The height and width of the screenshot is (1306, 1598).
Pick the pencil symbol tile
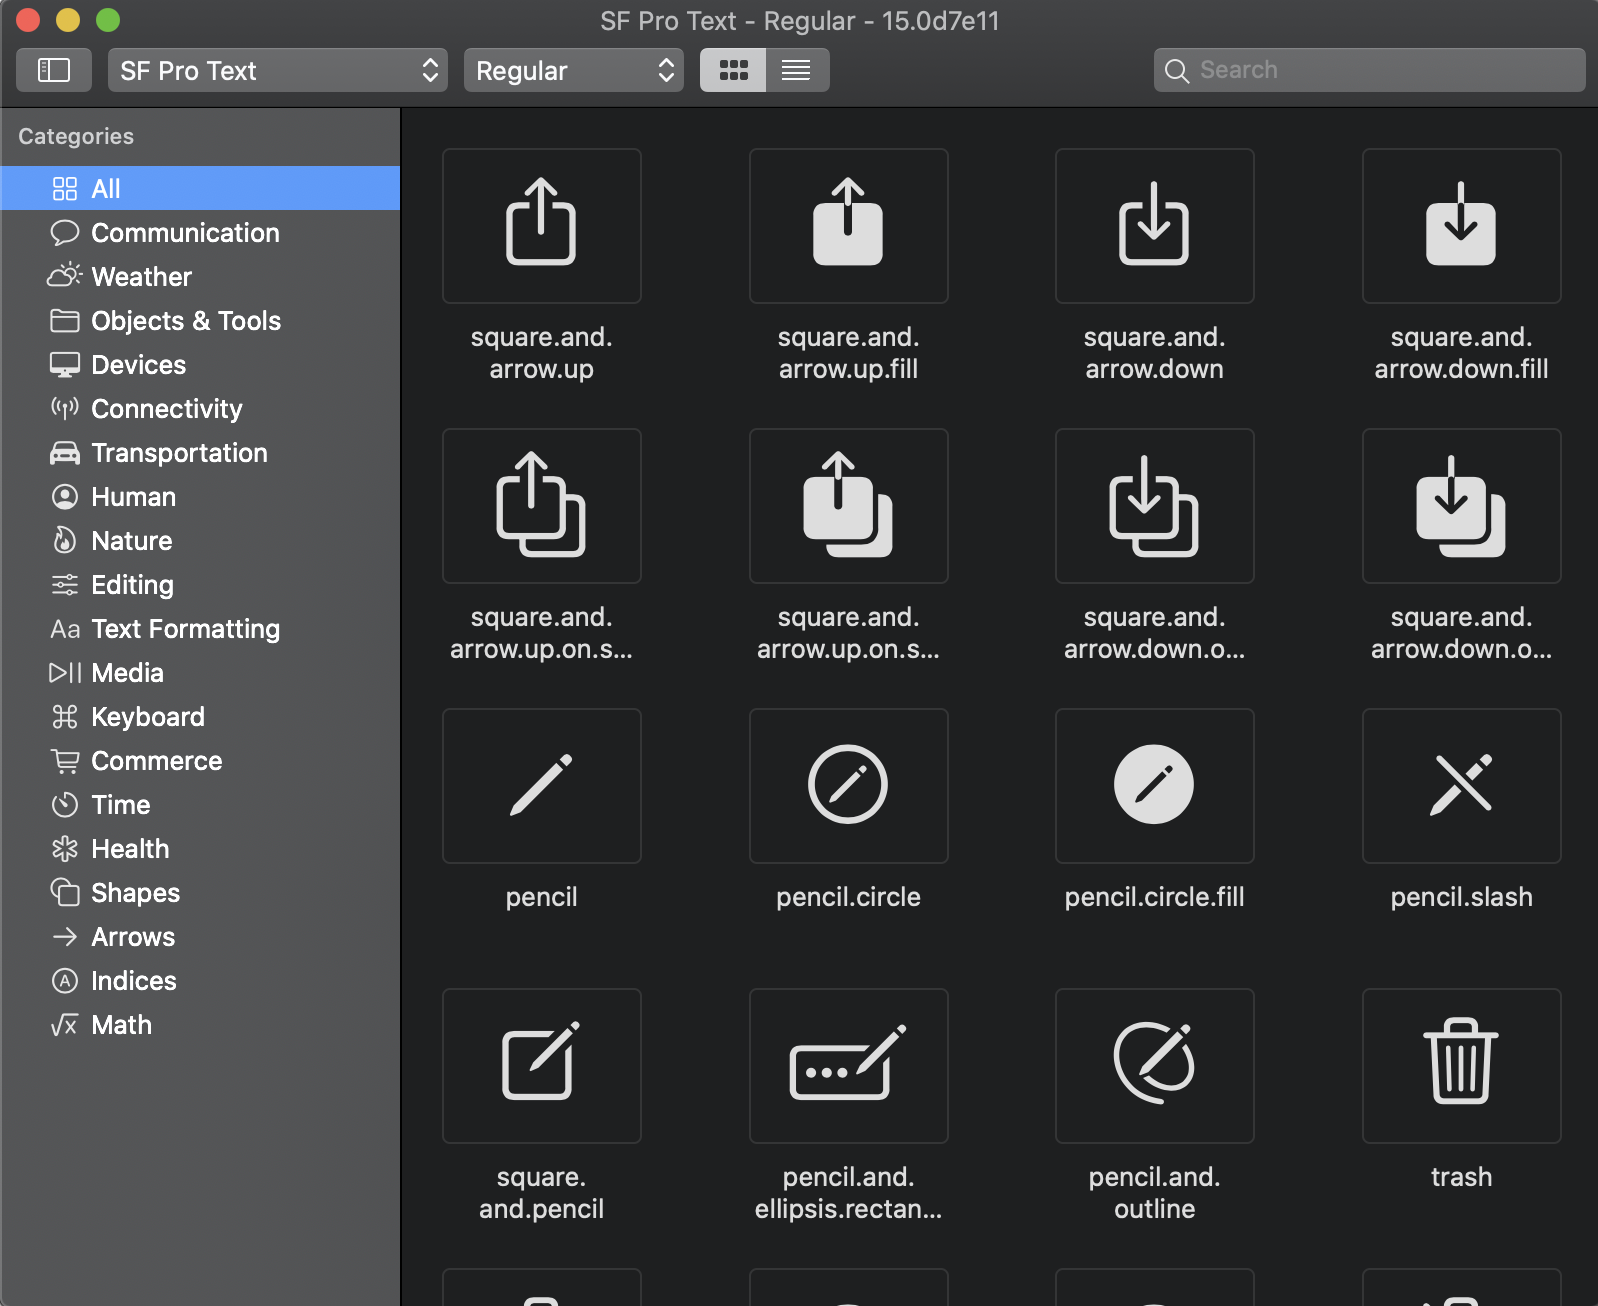coord(541,786)
